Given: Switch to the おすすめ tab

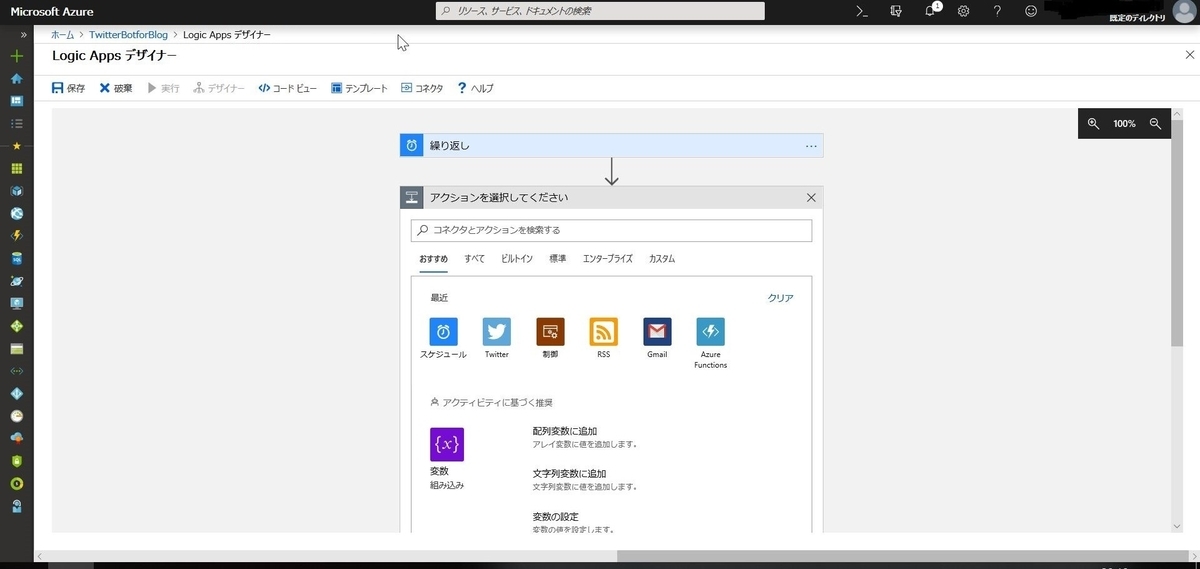Looking at the screenshot, I should (434, 259).
